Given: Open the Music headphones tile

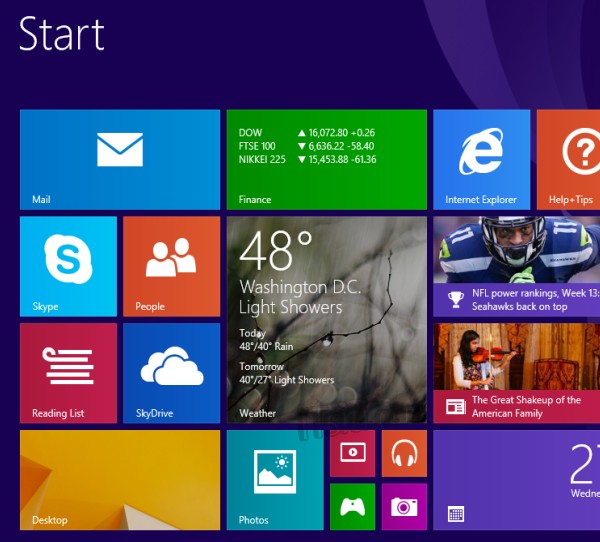Looking at the screenshot, I should [404, 453].
